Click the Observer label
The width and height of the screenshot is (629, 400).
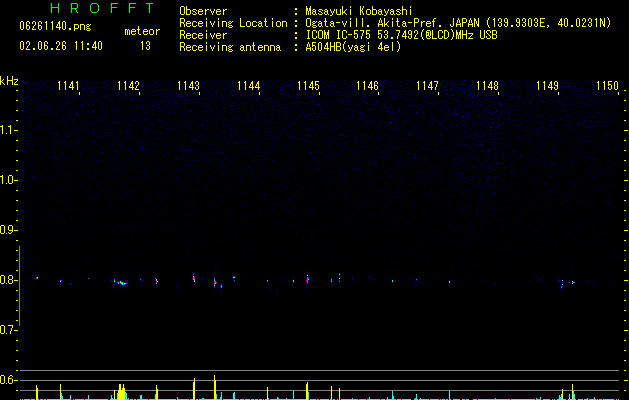203,11
